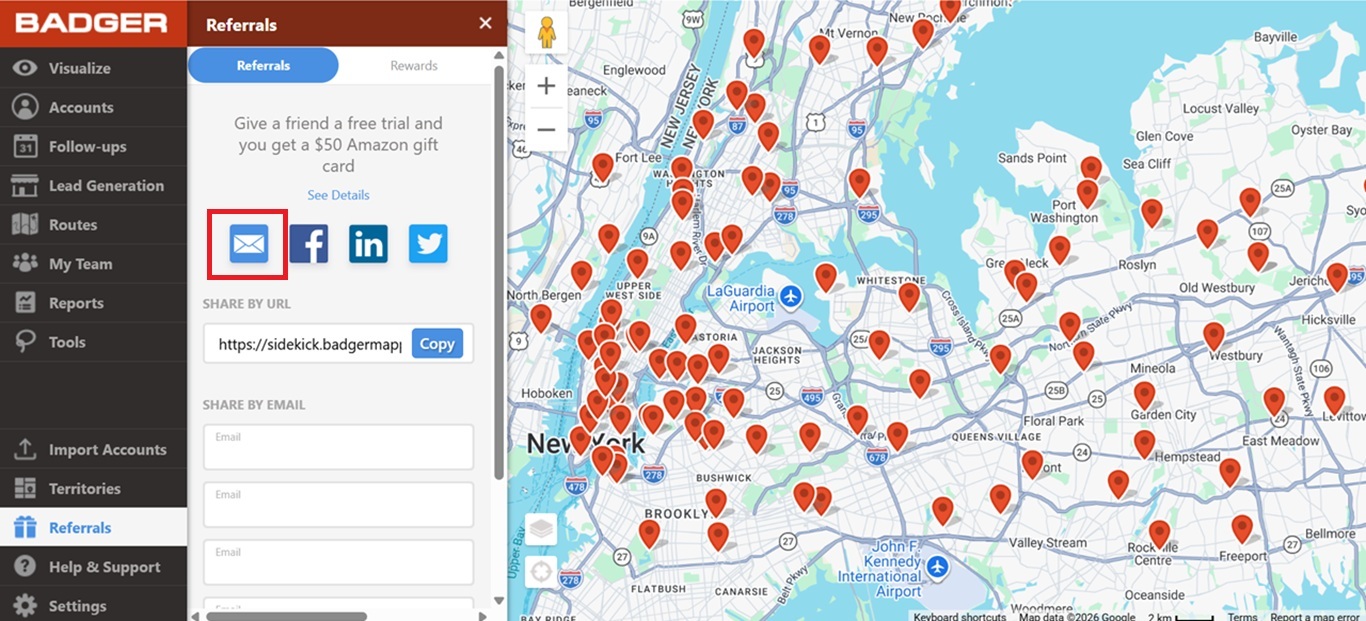Go to Lead Generation
This screenshot has width=1366, height=621.
pyautogui.click(x=93, y=185)
